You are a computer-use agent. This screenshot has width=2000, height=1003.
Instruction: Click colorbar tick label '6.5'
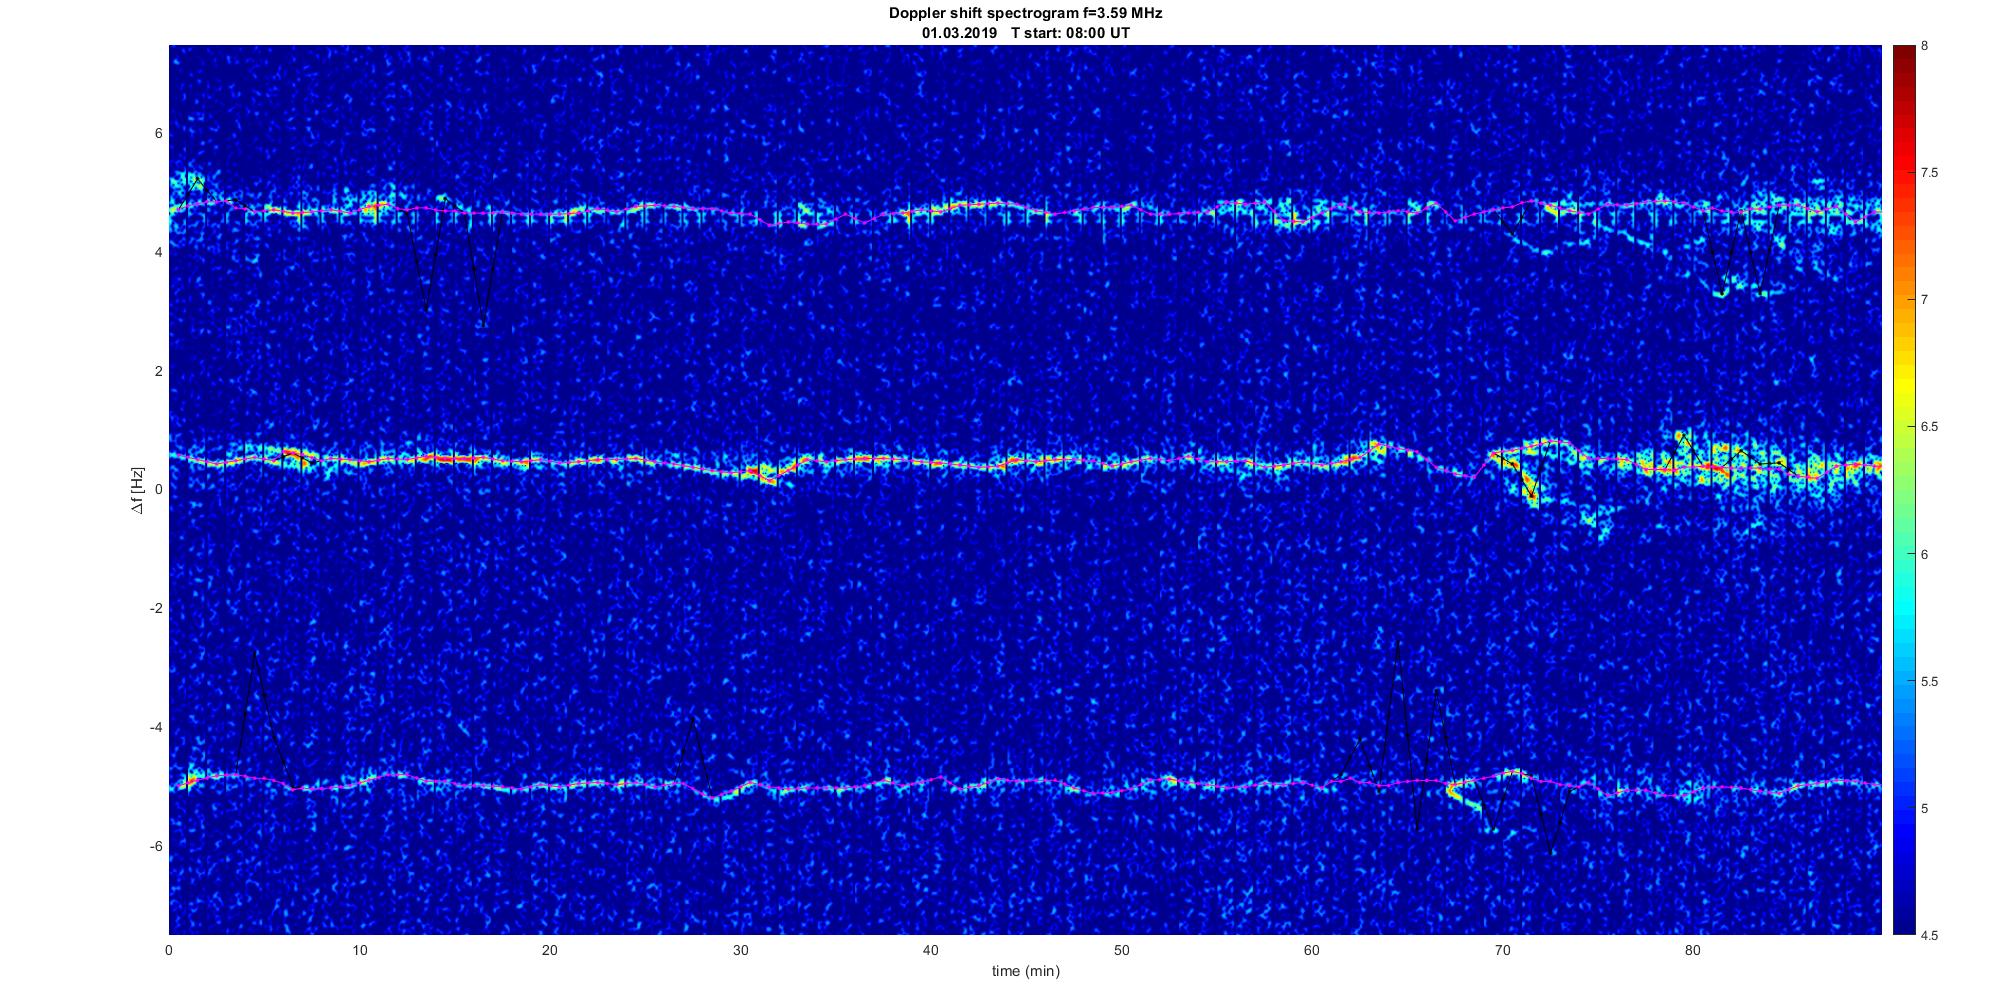pos(1929,427)
